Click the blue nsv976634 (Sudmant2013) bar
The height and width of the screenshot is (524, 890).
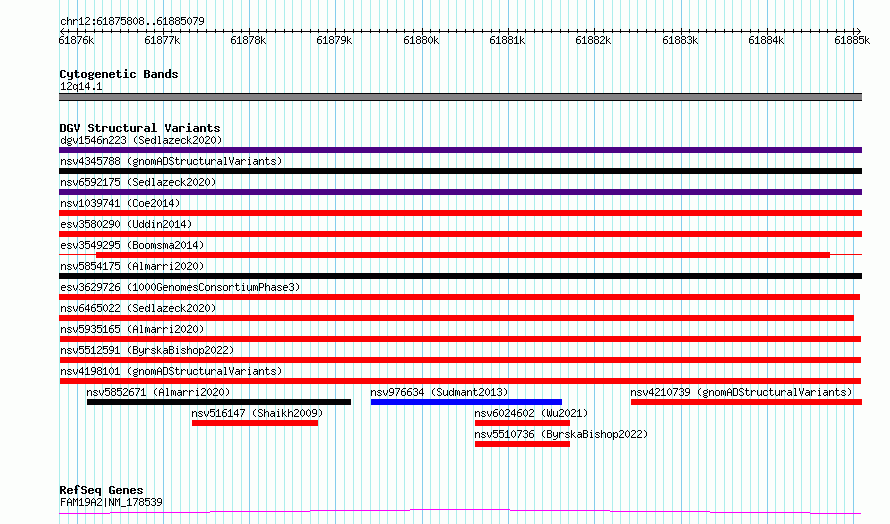pos(466,402)
